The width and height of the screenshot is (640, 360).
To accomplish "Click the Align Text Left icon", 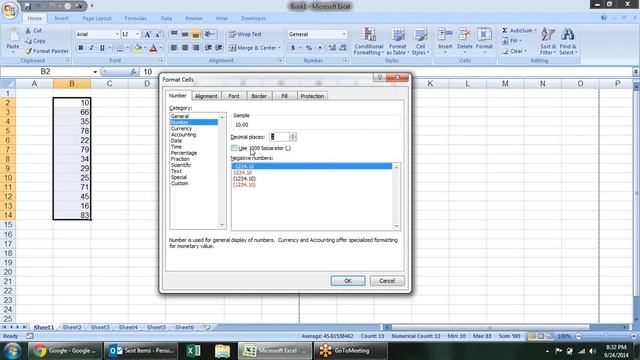I will pyautogui.click(x=174, y=48).
